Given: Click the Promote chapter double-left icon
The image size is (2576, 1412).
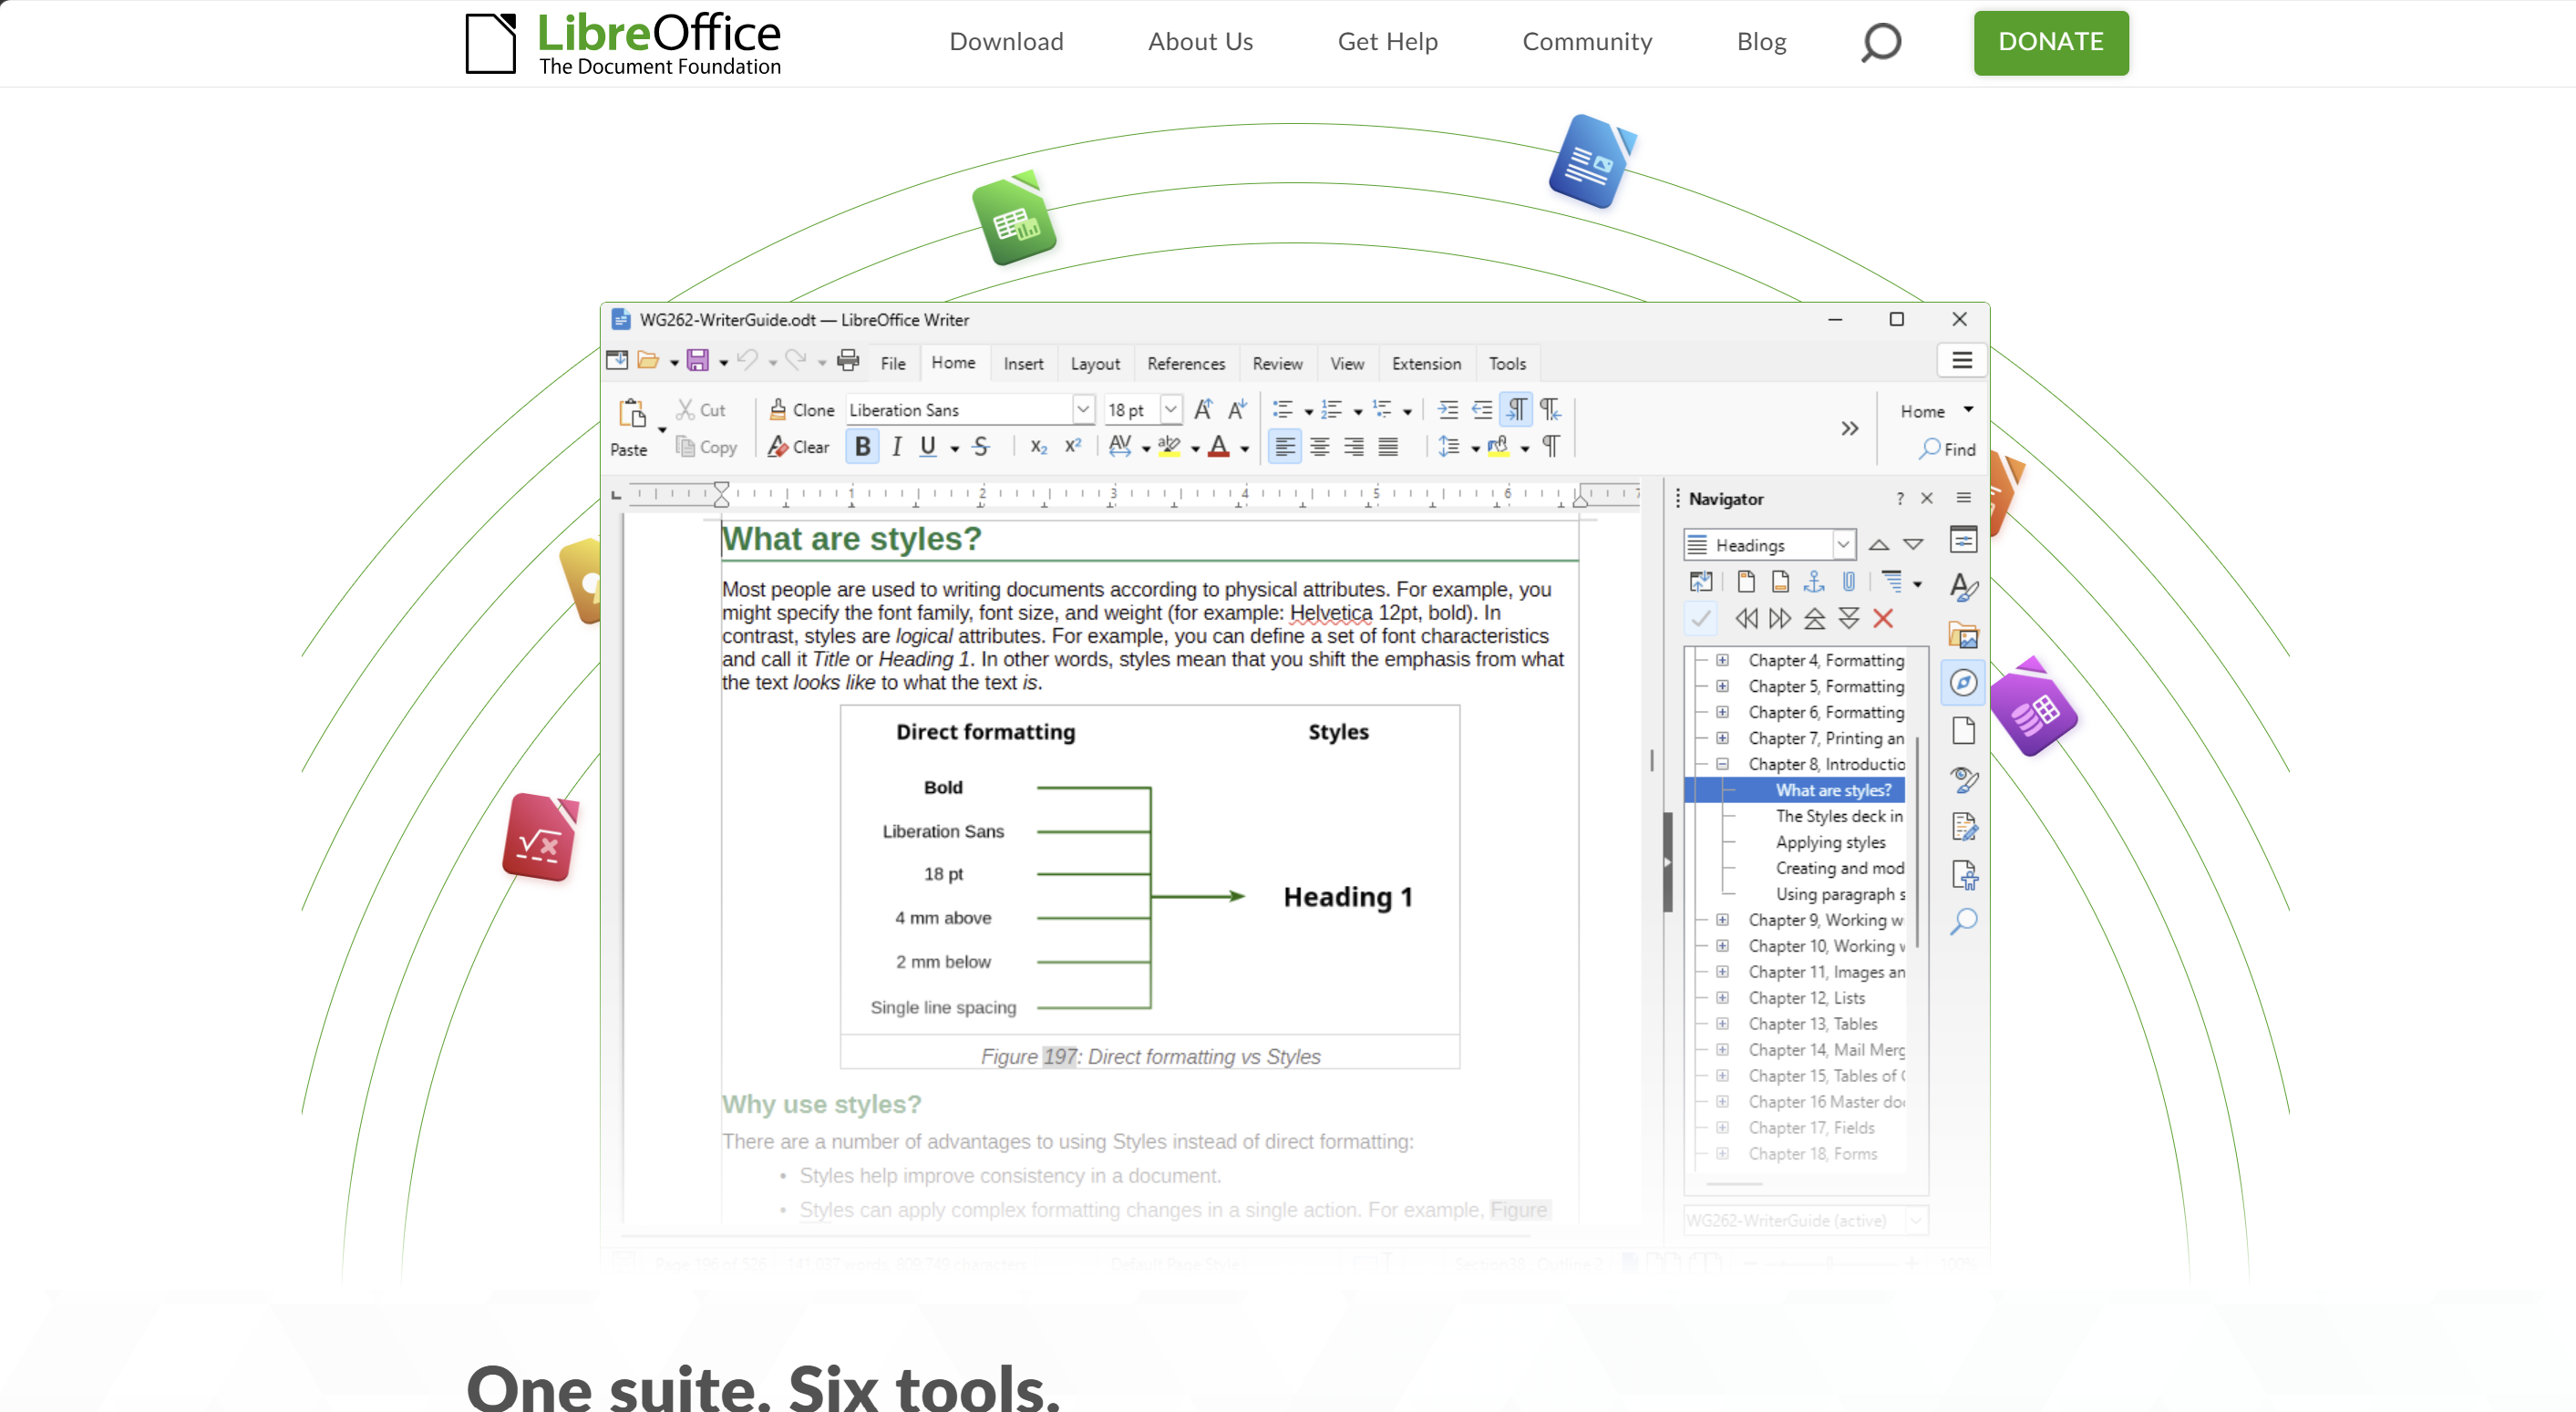Looking at the screenshot, I should click(x=1746, y=619).
